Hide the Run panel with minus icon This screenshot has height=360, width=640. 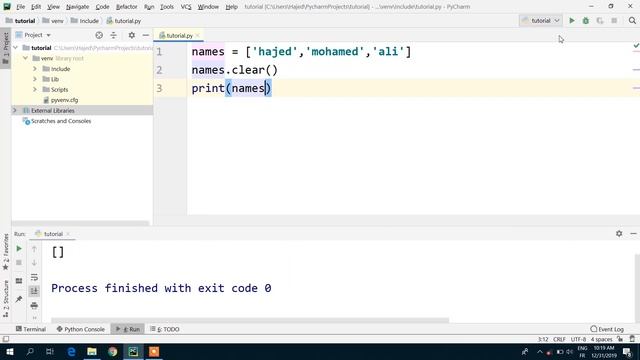633,233
